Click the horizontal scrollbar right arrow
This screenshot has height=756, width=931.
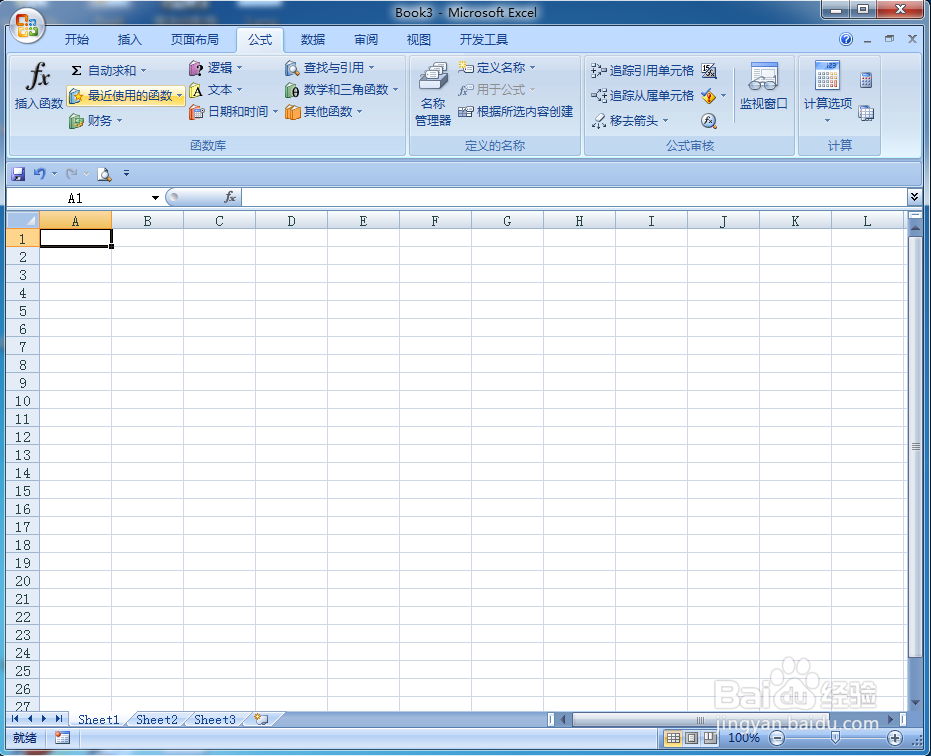point(890,720)
